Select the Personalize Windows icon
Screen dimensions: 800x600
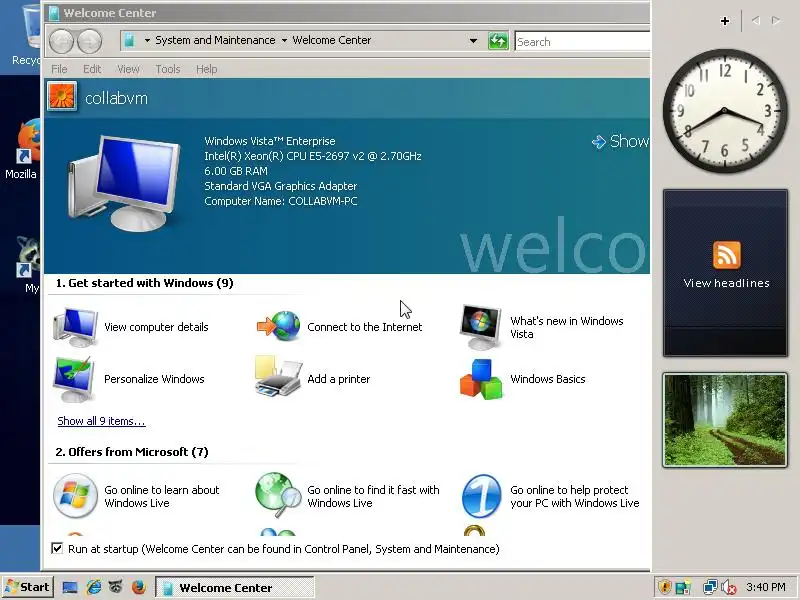point(74,380)
